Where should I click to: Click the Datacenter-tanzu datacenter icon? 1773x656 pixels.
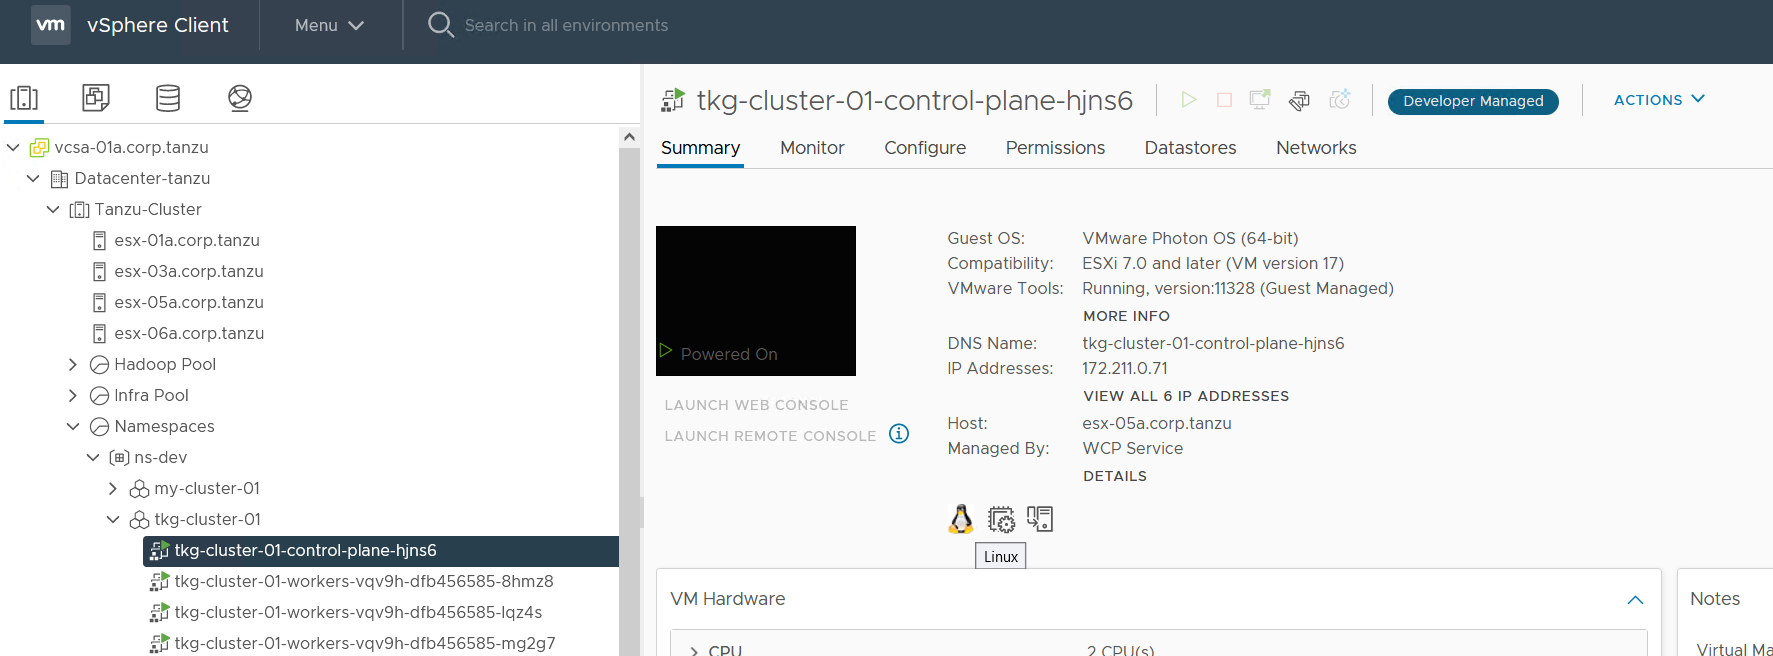(59, 179)
